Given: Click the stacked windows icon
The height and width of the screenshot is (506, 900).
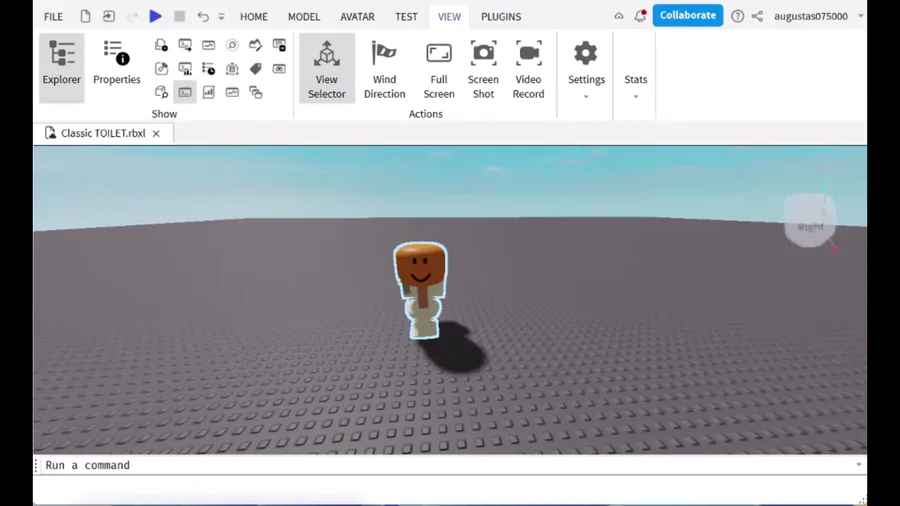Looking at the screenshot, I should click(255, 92).
